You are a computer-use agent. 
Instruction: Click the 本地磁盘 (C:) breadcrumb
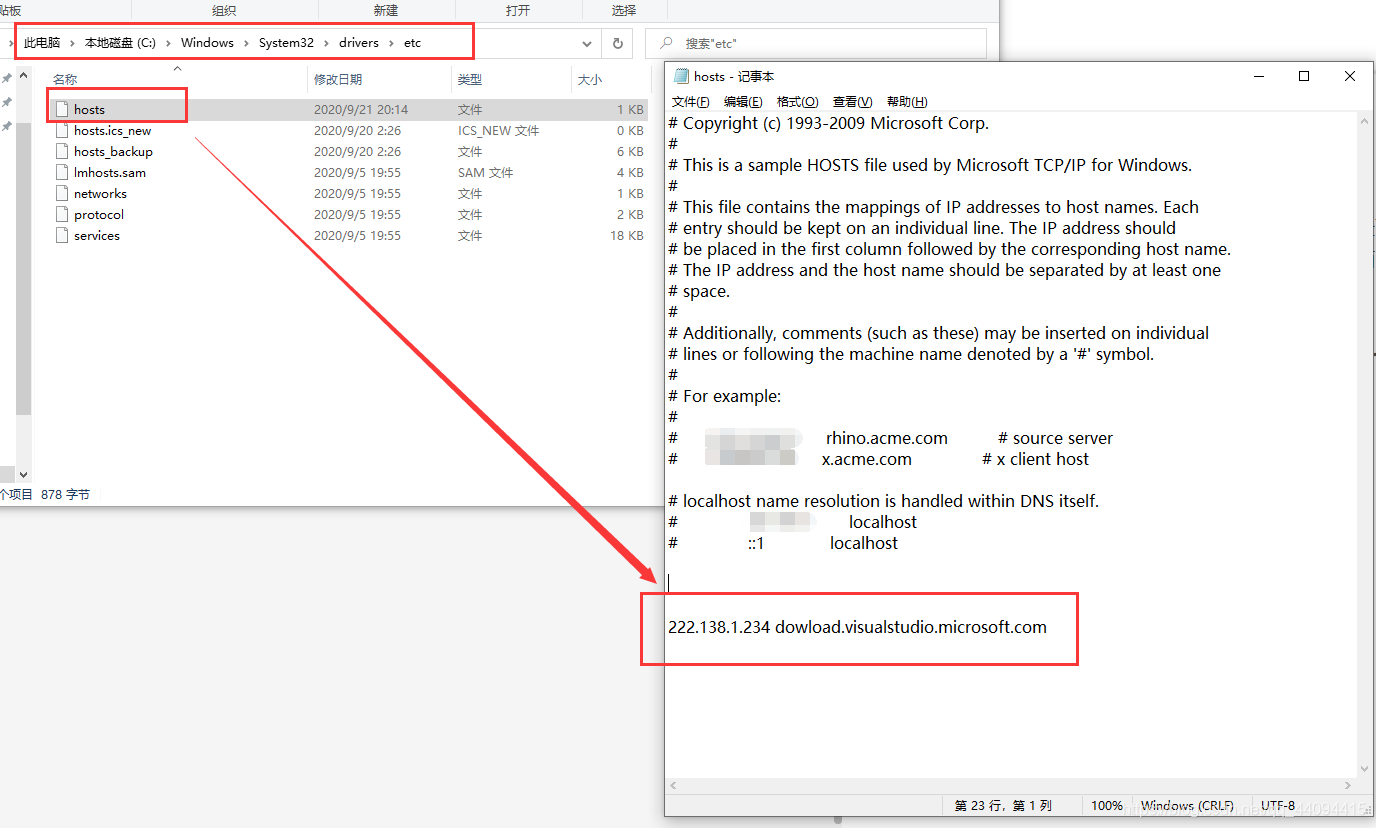pyautogui.click(x=120, y=43)
